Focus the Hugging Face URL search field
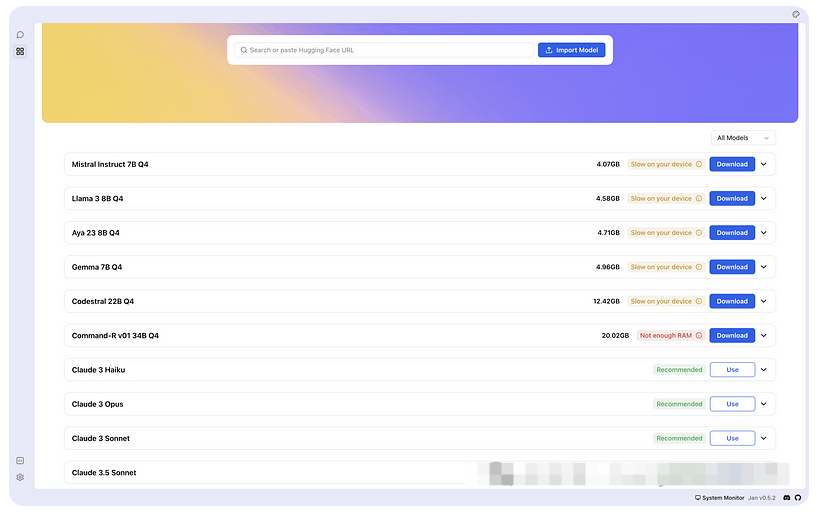This screenshot has height=516, width=825. 384,50
